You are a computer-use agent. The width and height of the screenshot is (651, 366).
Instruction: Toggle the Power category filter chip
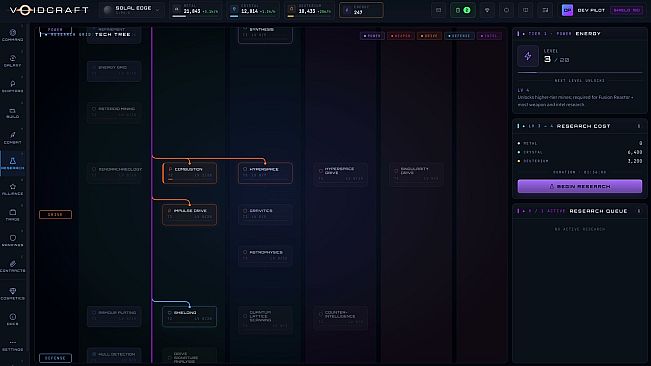[x=372, y=36]
